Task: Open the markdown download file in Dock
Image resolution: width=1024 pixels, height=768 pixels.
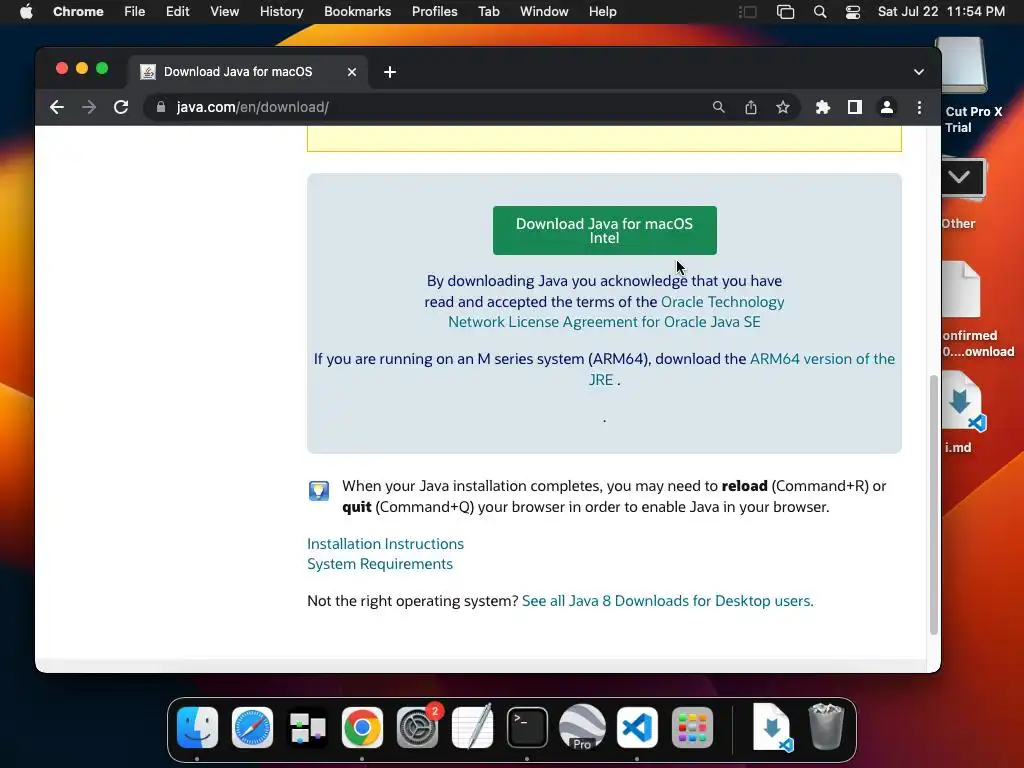Action: pos(772,728)
